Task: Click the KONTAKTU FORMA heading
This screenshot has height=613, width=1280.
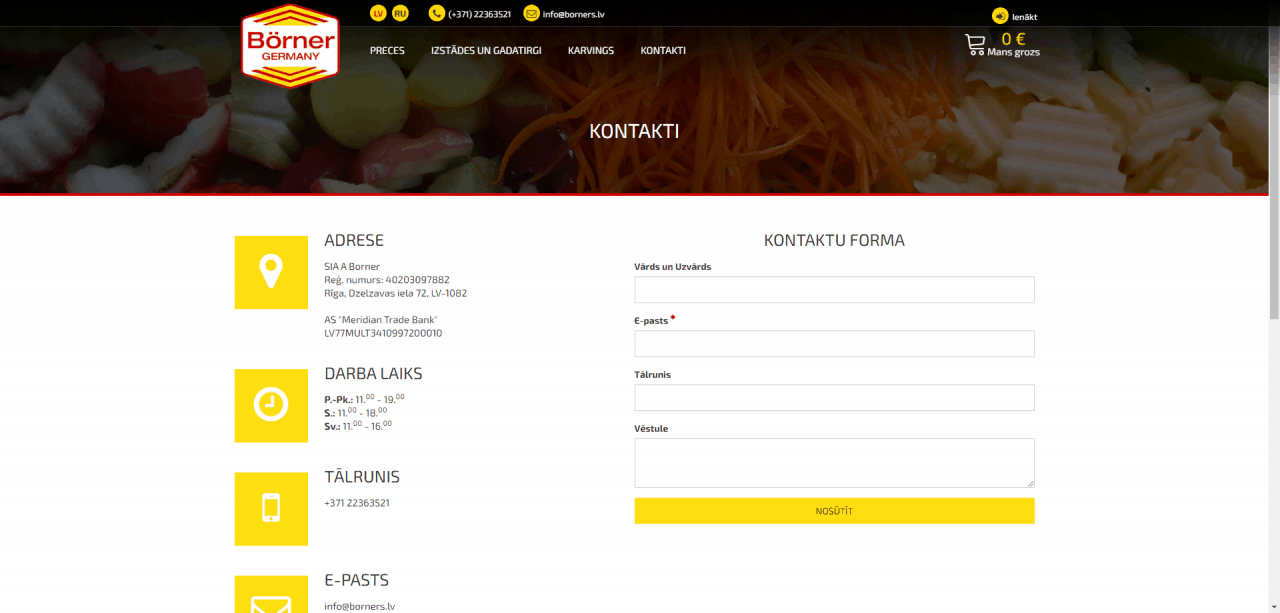Action: [x=834, y=240]
